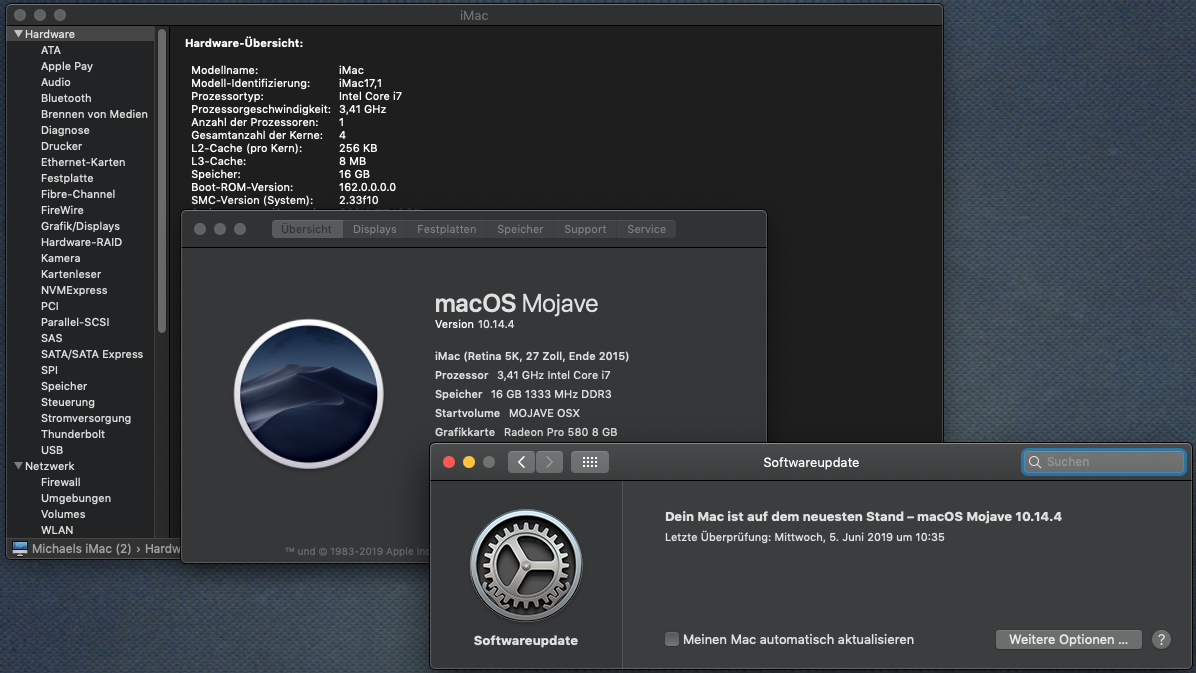Click the iMac17,1 model identifier value
The height and width of the screenshot is (673, 1196).
(360, 83)
